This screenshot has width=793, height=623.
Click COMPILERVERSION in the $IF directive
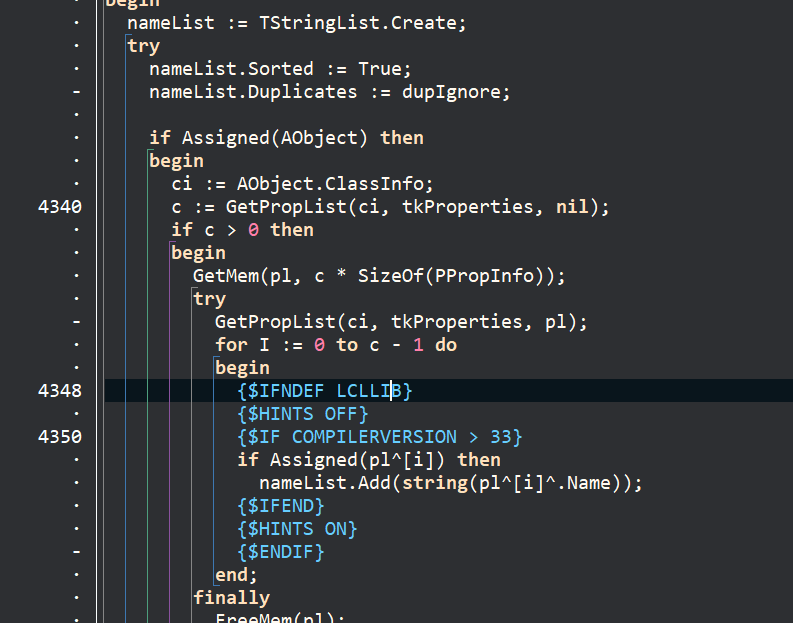(374, 437)
